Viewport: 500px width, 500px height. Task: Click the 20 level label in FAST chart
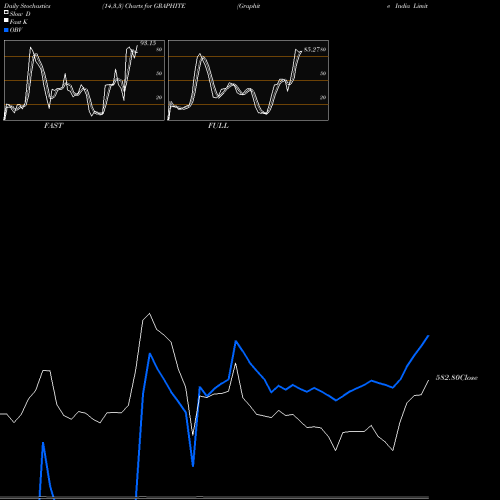[x=159, y=97]
